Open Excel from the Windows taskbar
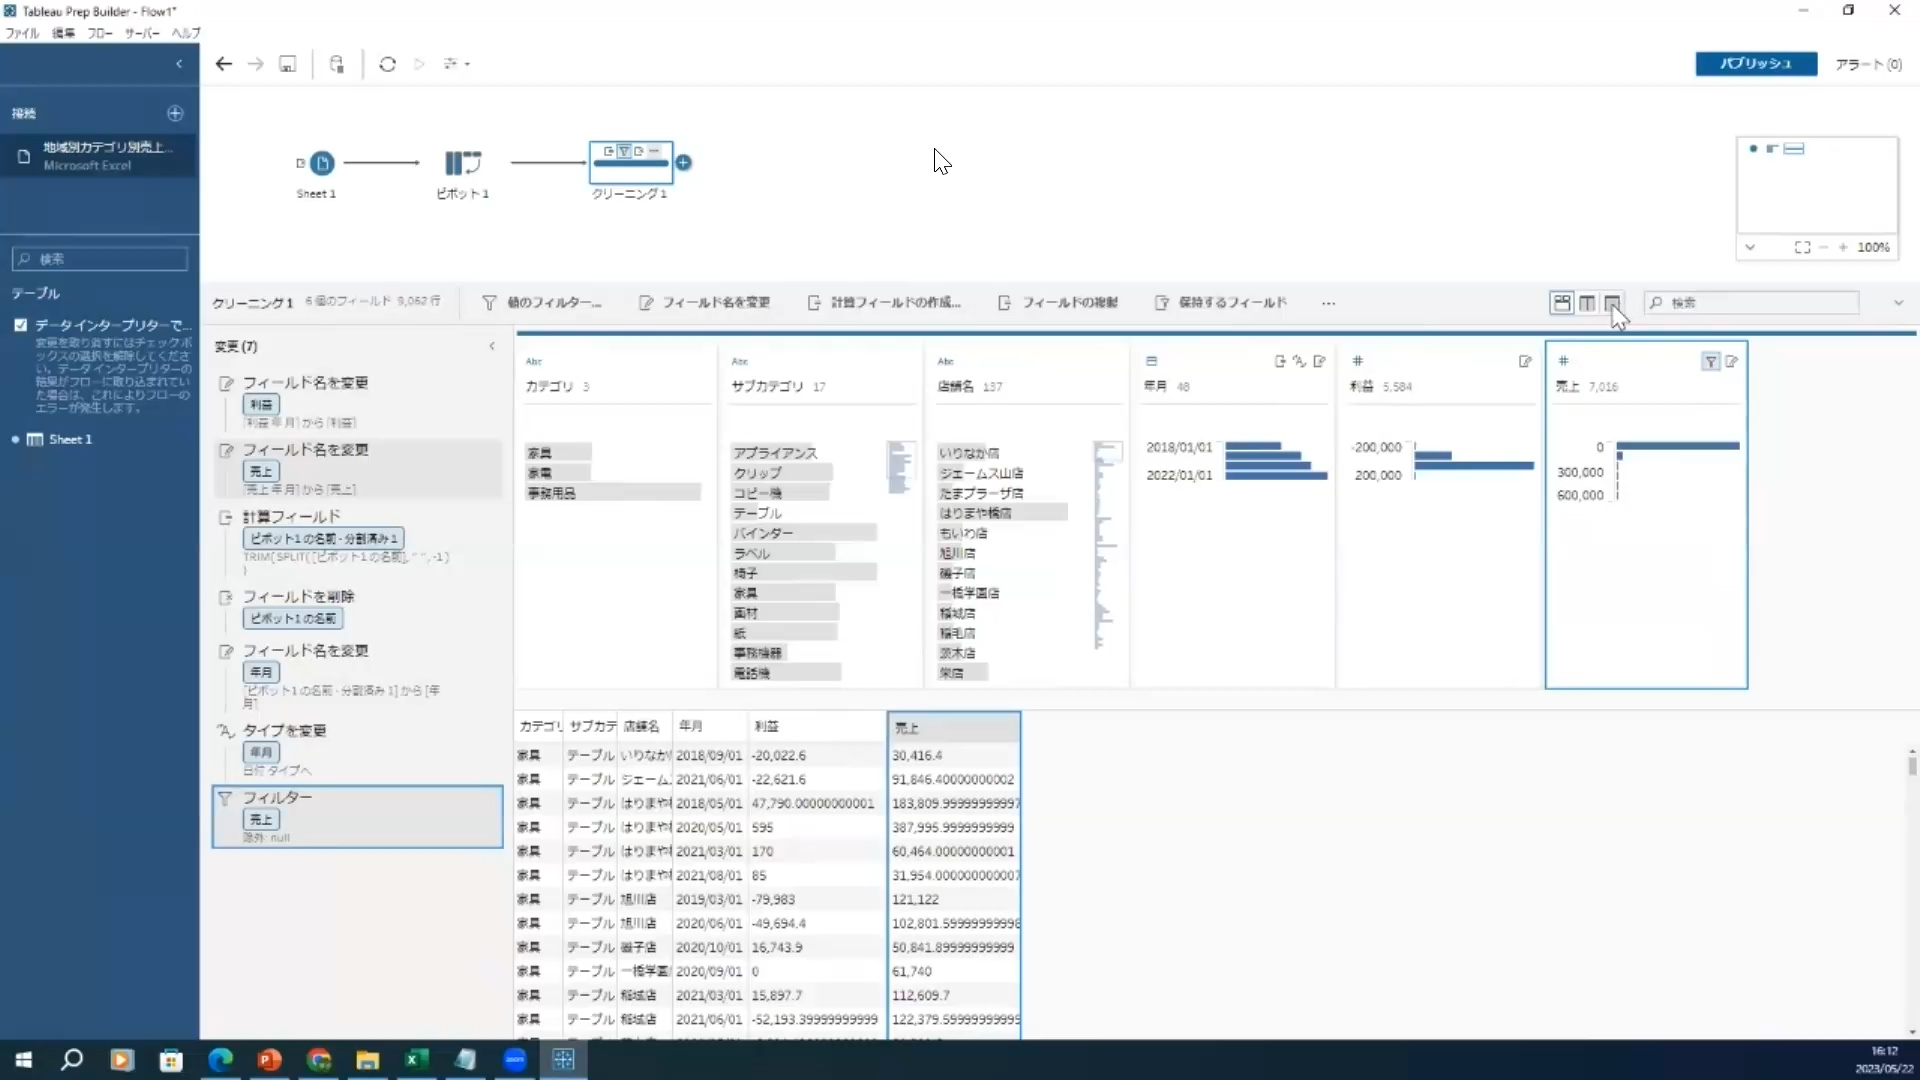 coord(416,1060)
